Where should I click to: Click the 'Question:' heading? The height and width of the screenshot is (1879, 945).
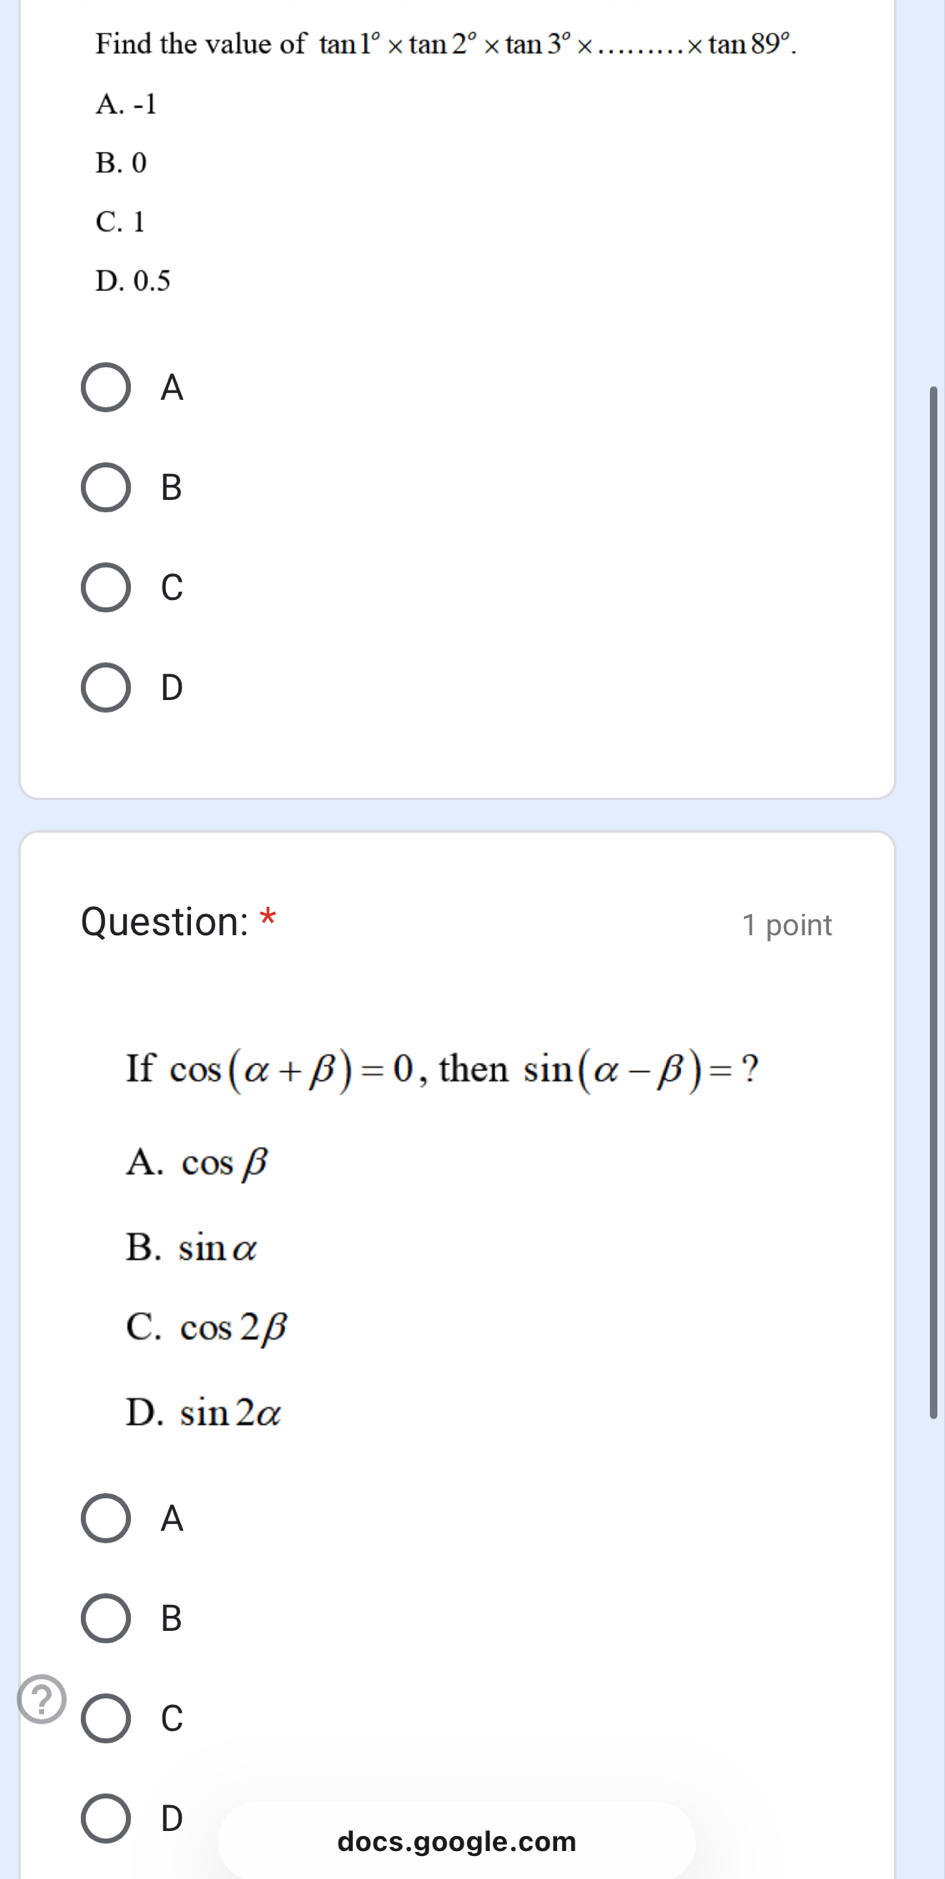pyautogui.click(x=164, y=922)
